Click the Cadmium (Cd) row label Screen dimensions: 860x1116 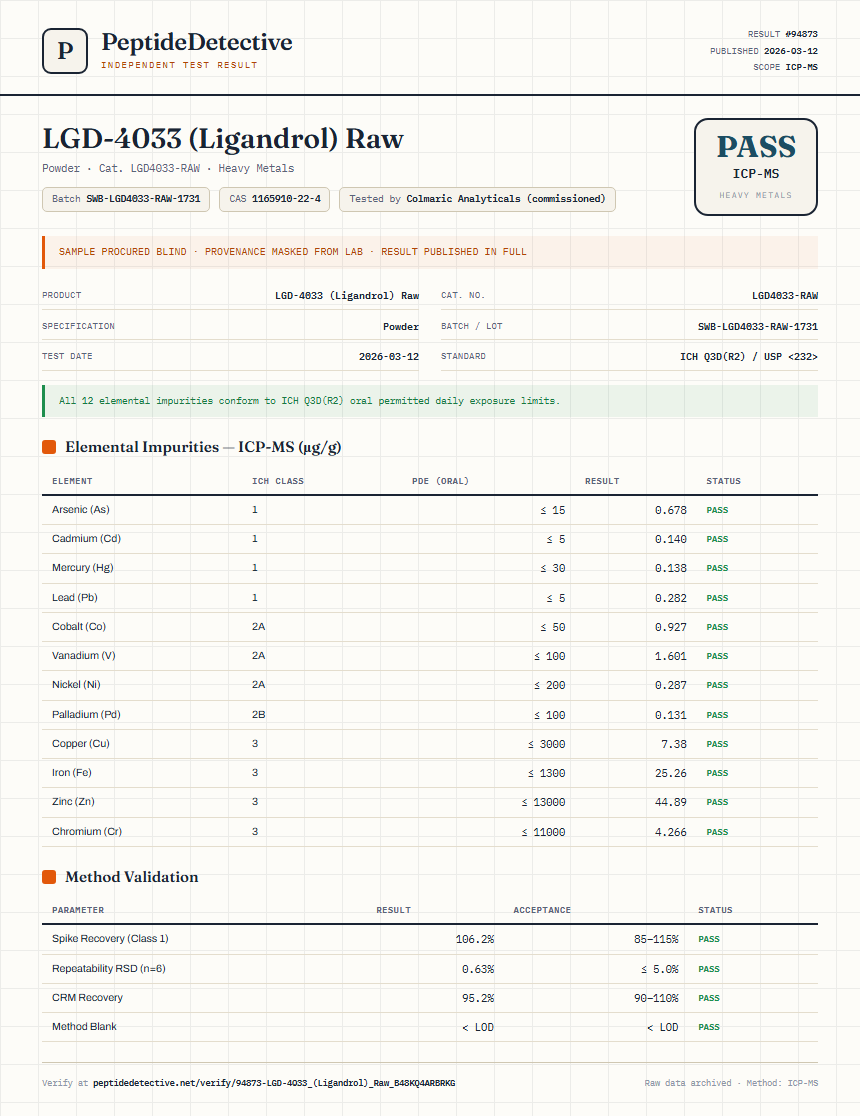pos(86,539)
